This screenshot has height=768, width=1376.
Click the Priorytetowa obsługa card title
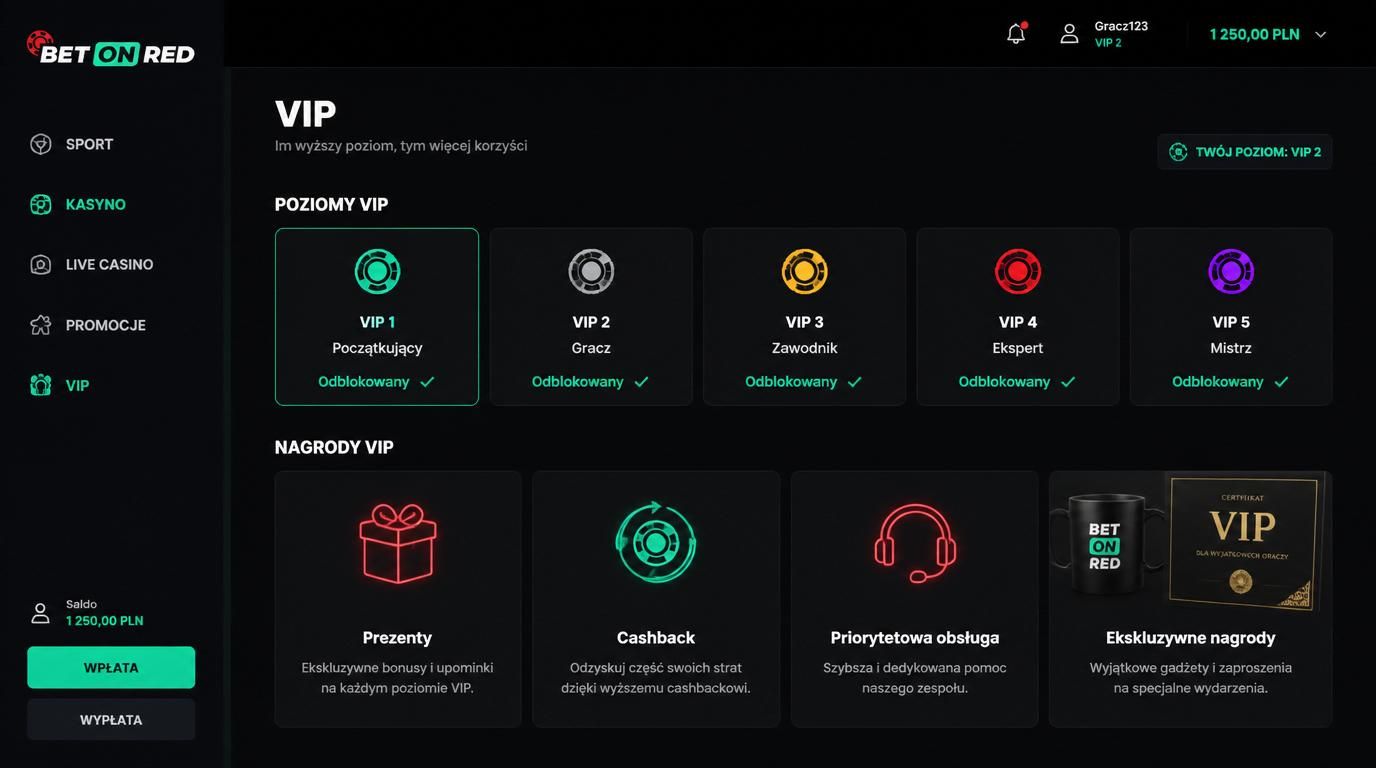coord(915,638)
